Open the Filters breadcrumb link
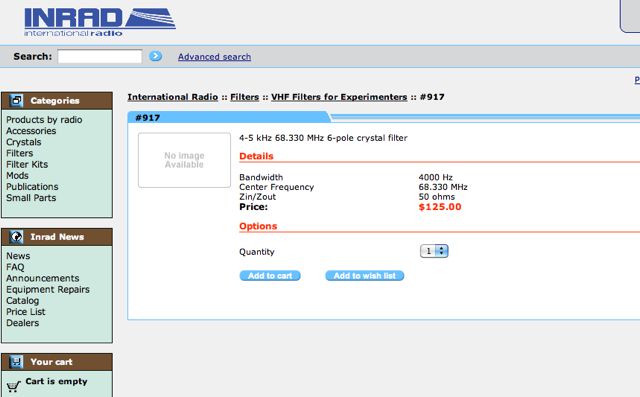 coord(244,97)
